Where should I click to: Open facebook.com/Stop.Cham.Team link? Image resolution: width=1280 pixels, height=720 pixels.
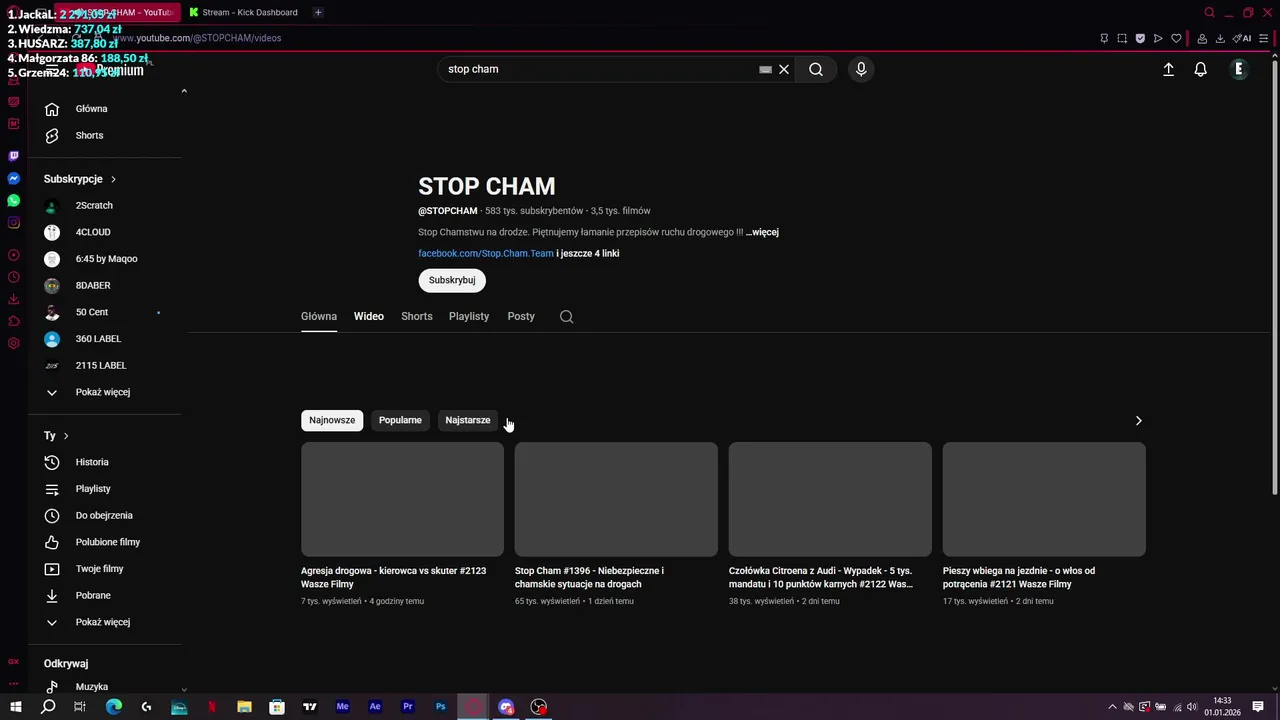click(486, 253)
